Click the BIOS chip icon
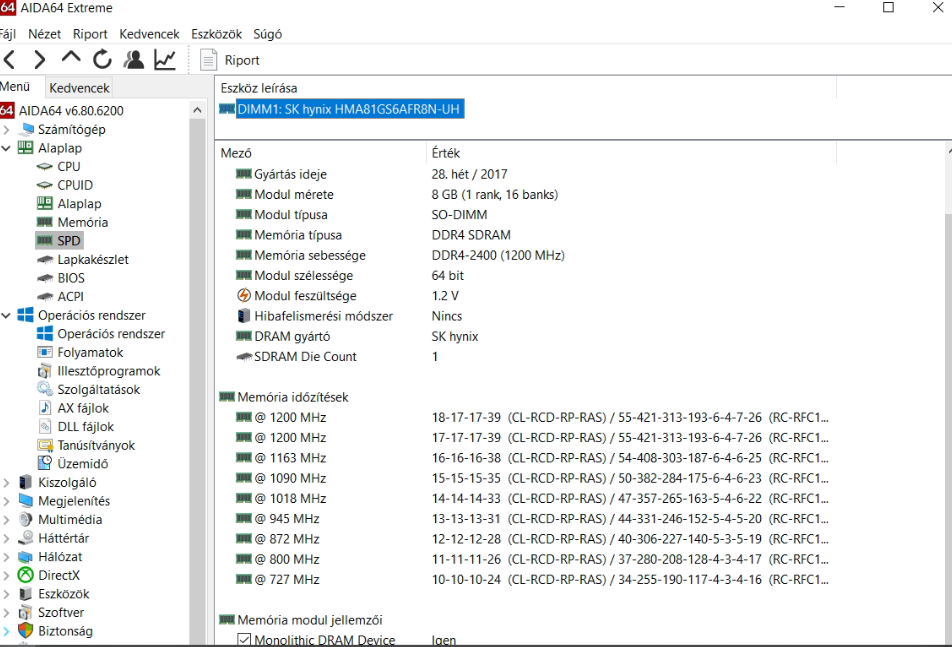The image size is (952, 647). pos(44,278)
